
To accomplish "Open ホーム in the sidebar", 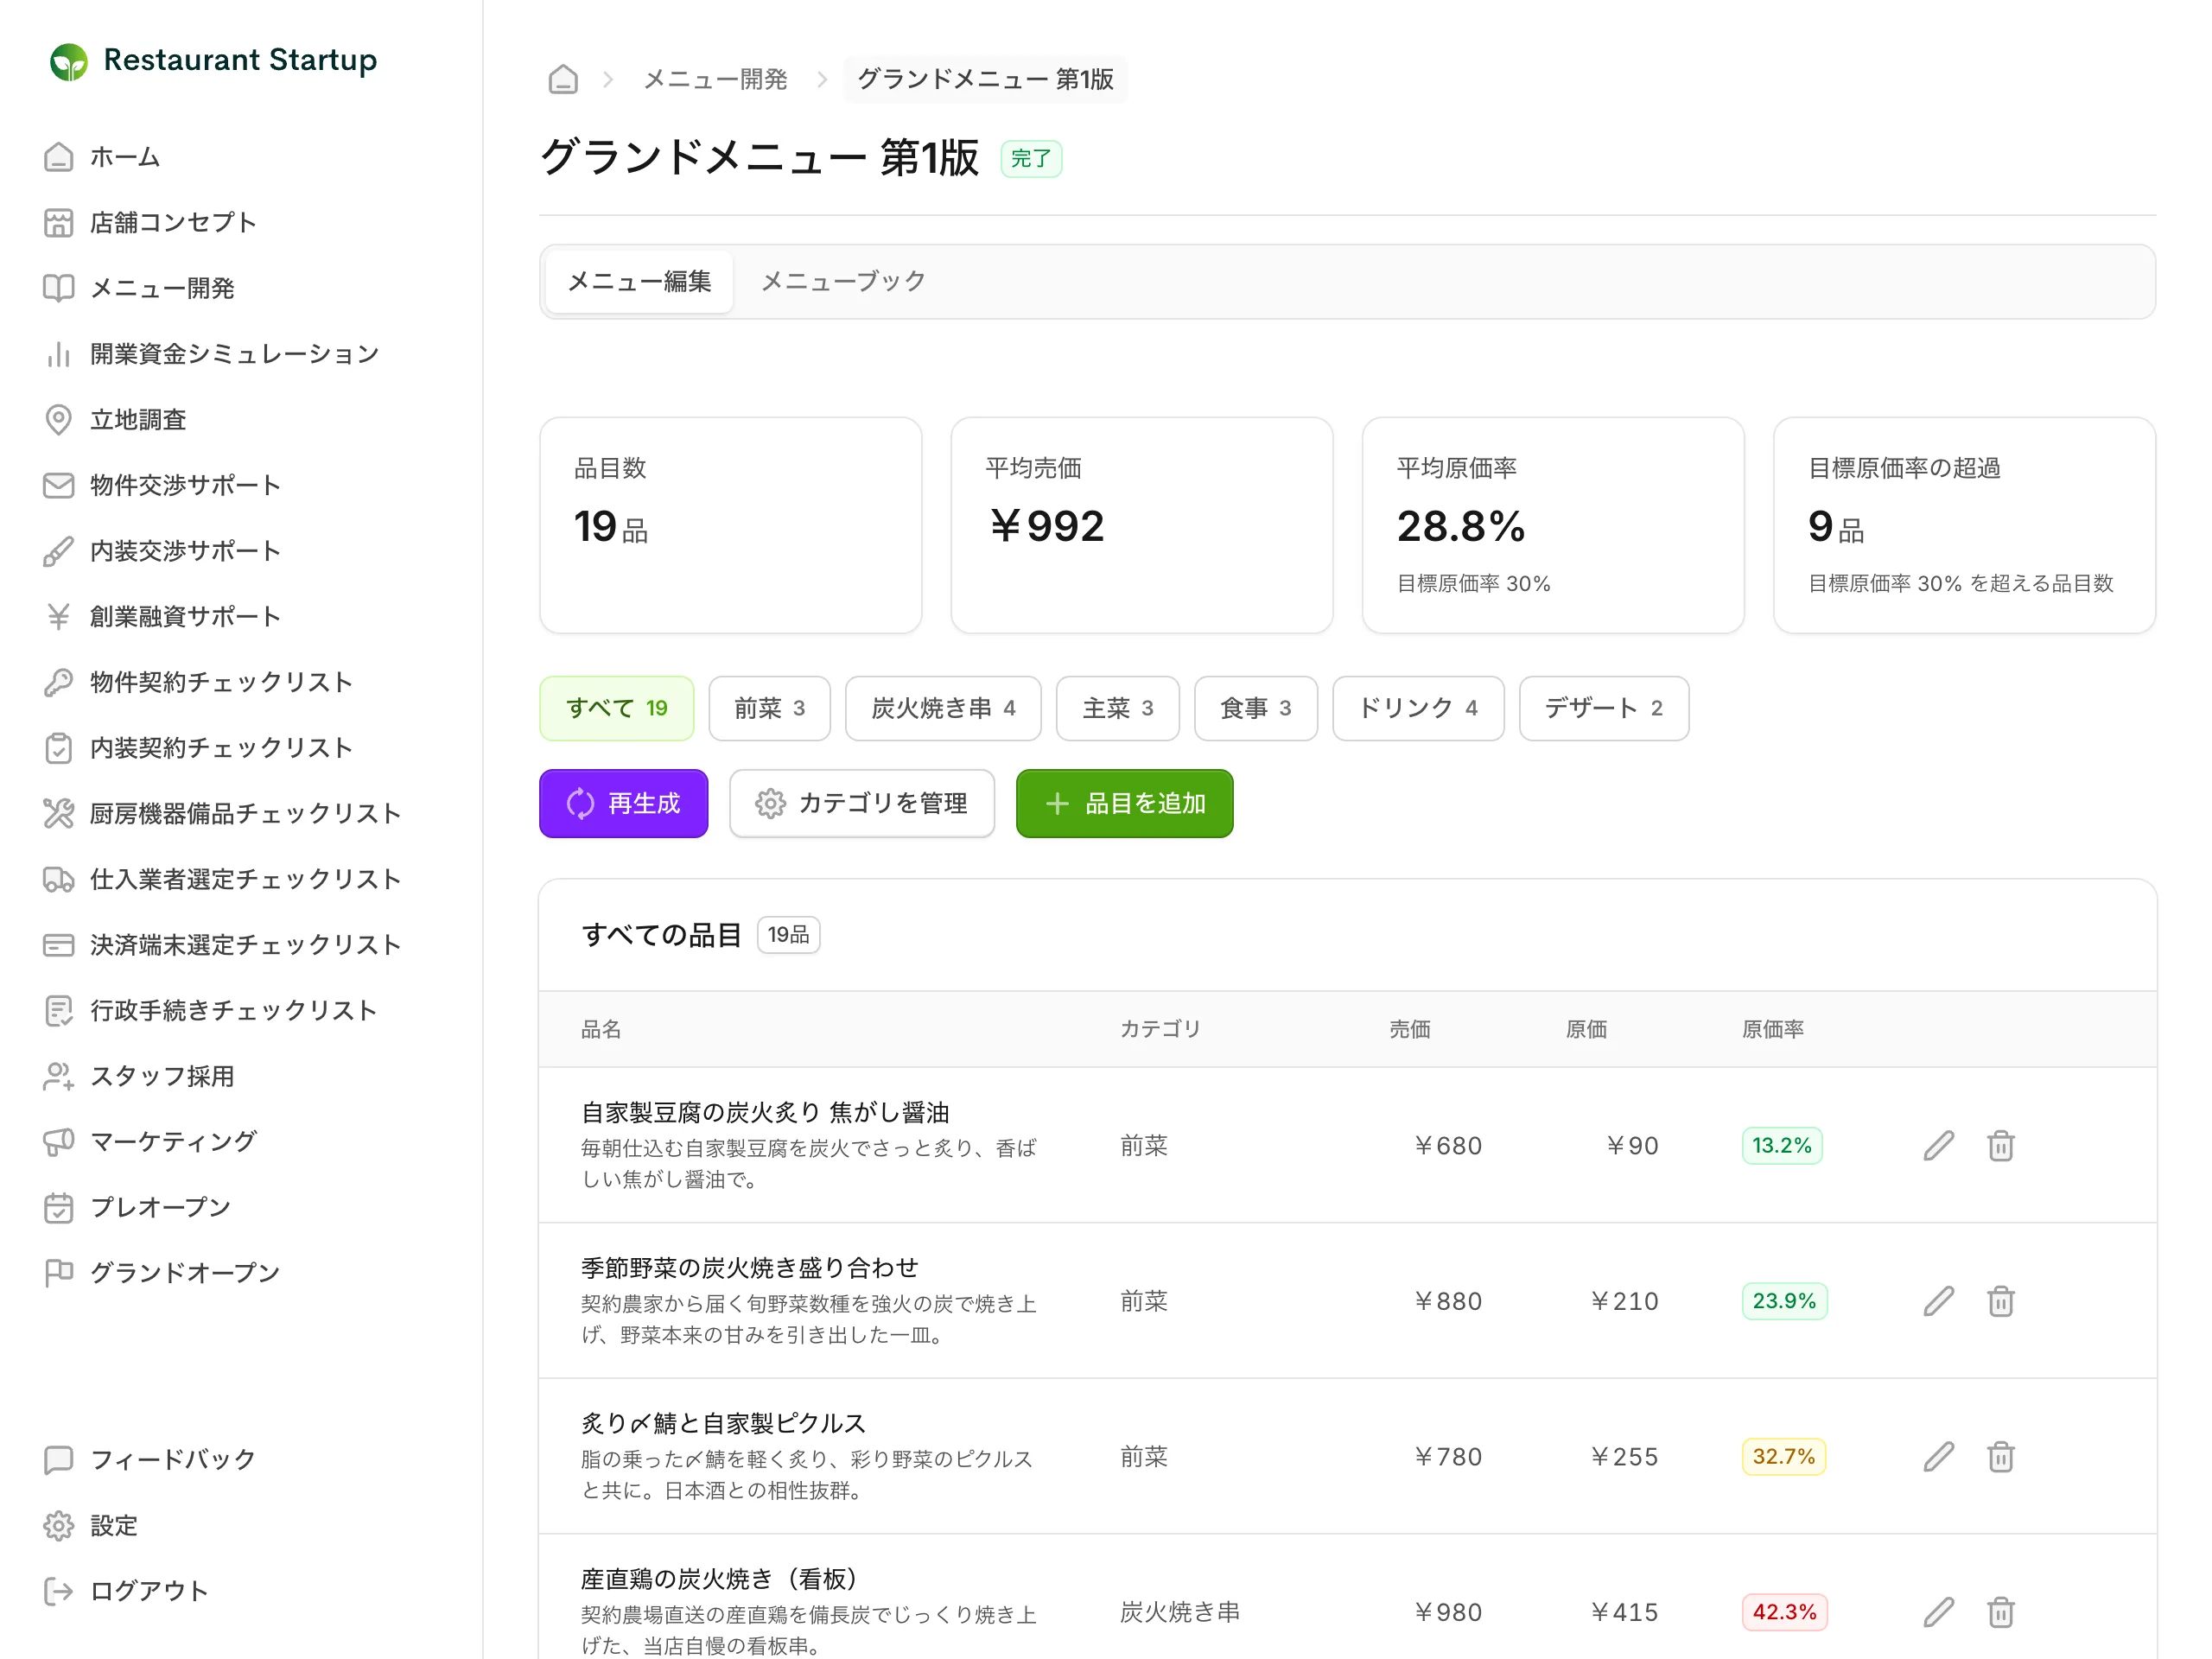I will pos(125,157).
